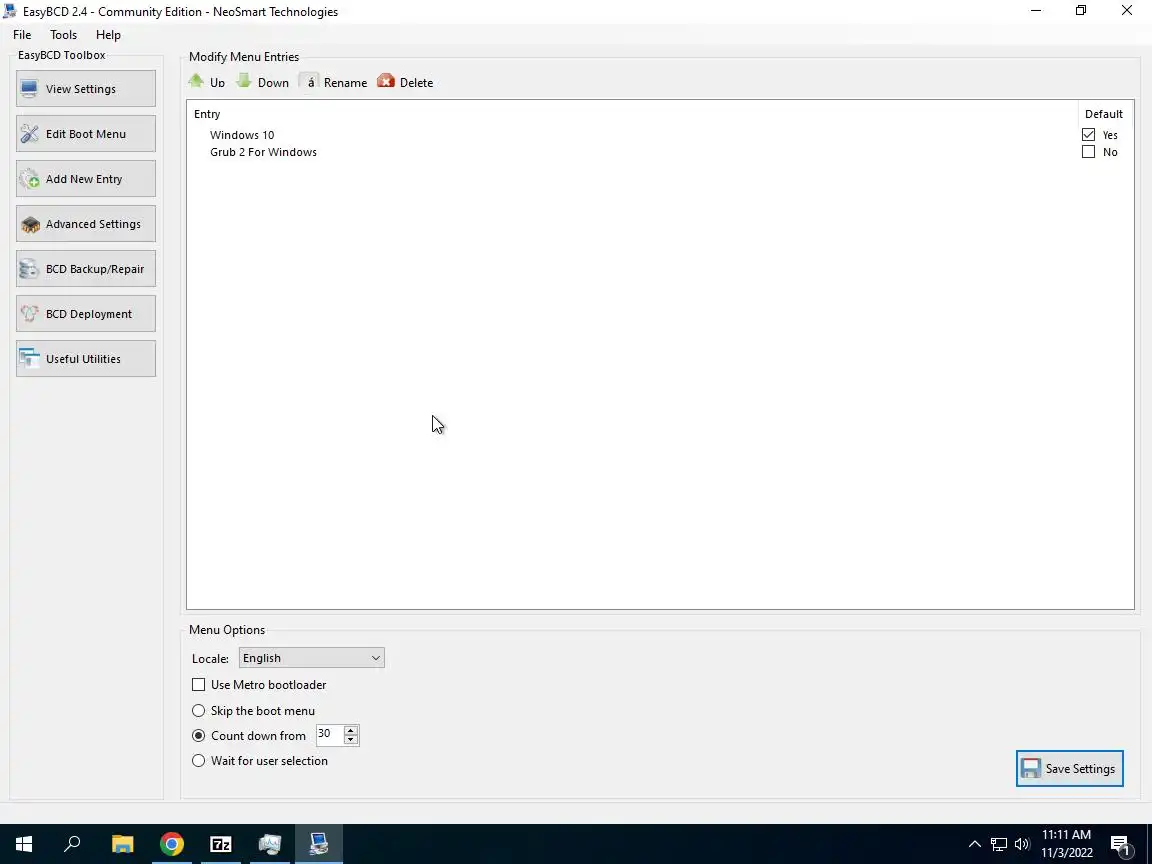Open taskbar search magnifier
Screen dimensions: 1152x864
[x=72, y=844]
